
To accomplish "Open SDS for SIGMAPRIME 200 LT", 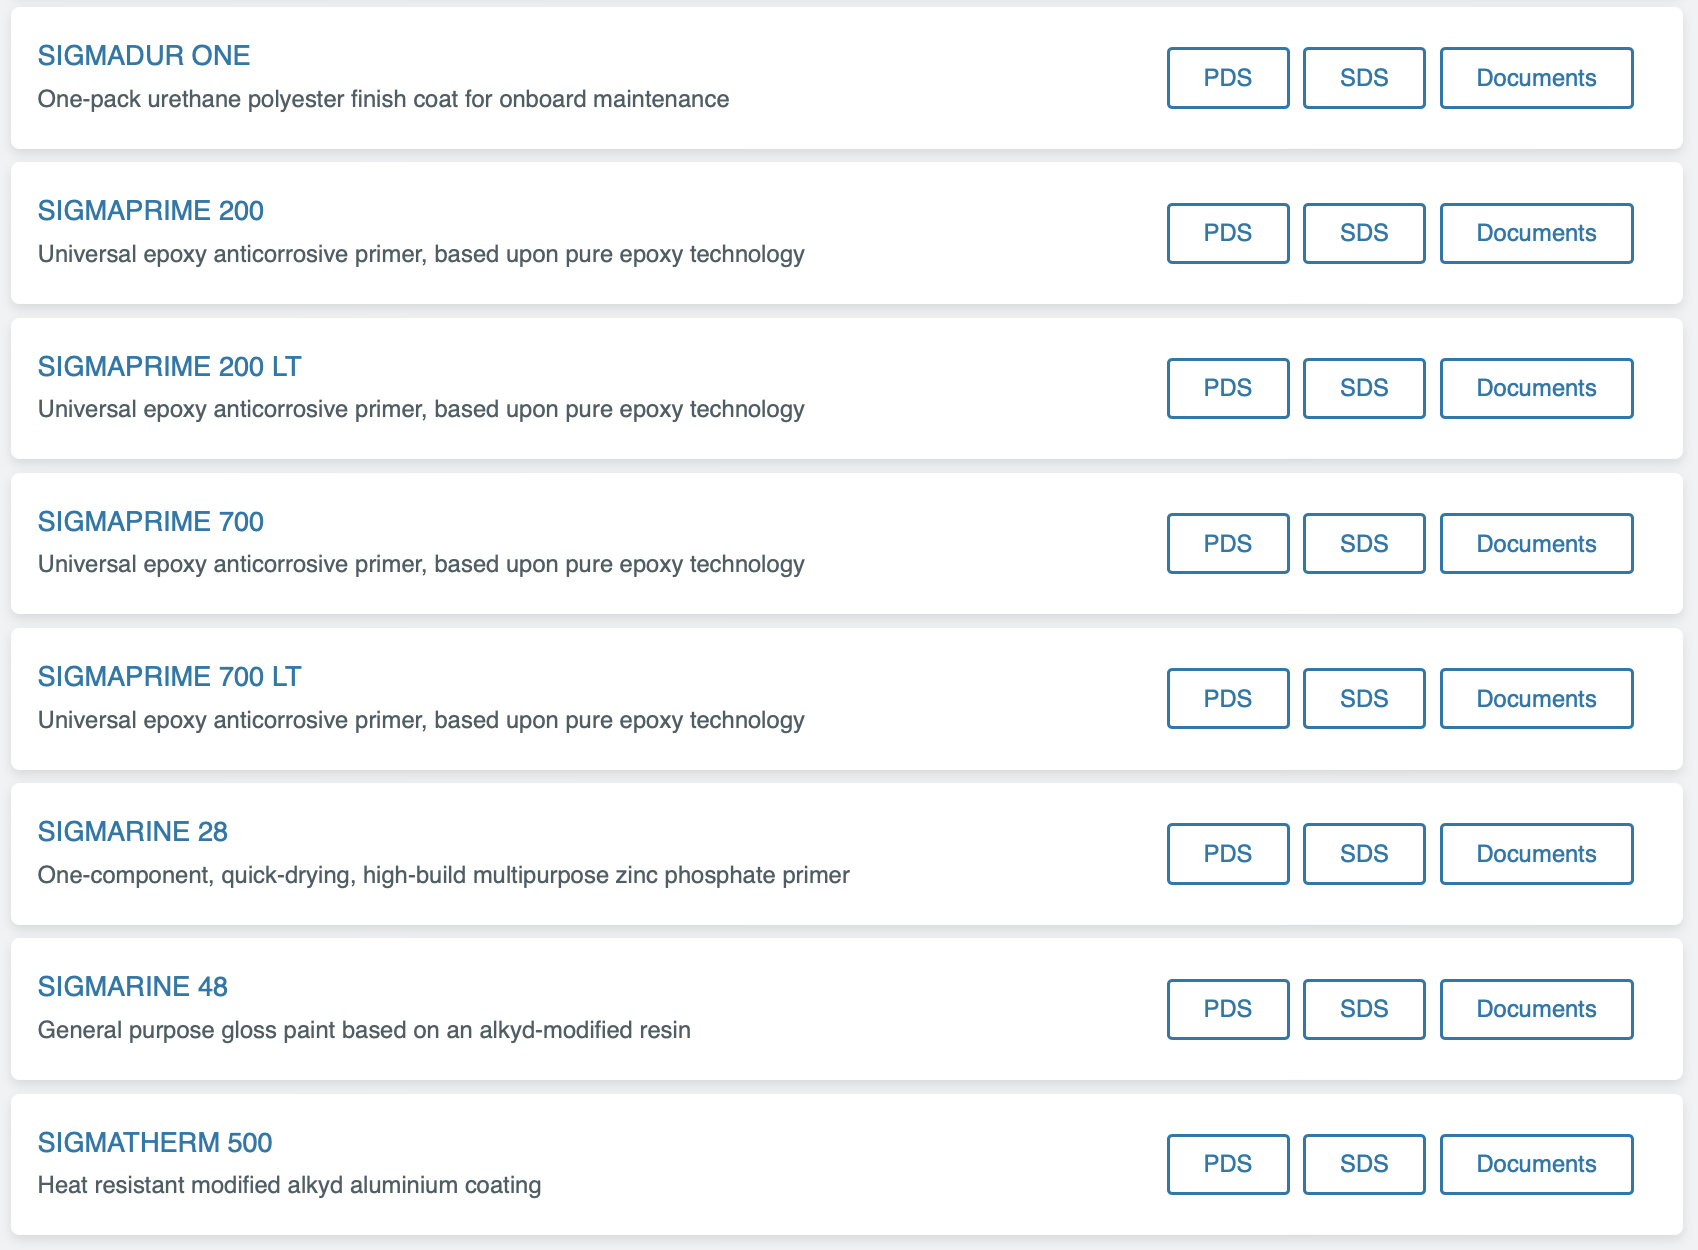I will [x=1363, y=388].
